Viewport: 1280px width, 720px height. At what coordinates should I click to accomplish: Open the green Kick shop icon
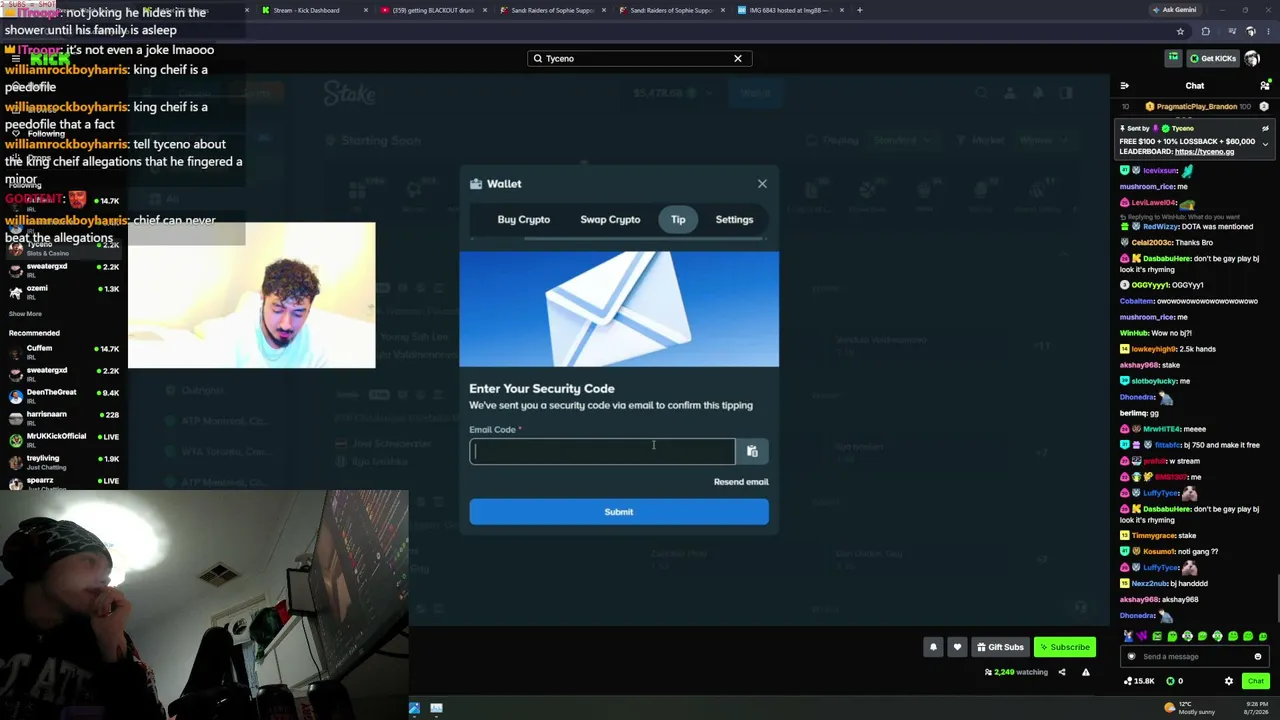[x=1173, y=58]
